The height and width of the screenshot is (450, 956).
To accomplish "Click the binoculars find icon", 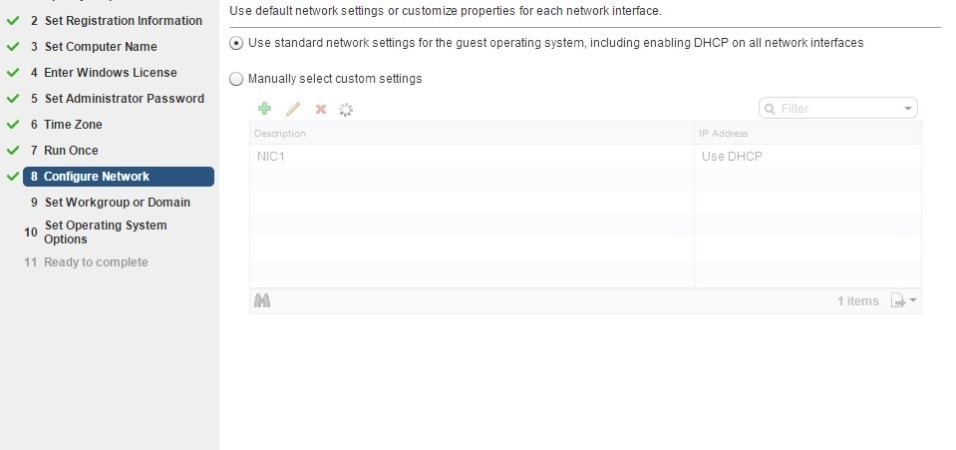I will click(x=262, y=301).
